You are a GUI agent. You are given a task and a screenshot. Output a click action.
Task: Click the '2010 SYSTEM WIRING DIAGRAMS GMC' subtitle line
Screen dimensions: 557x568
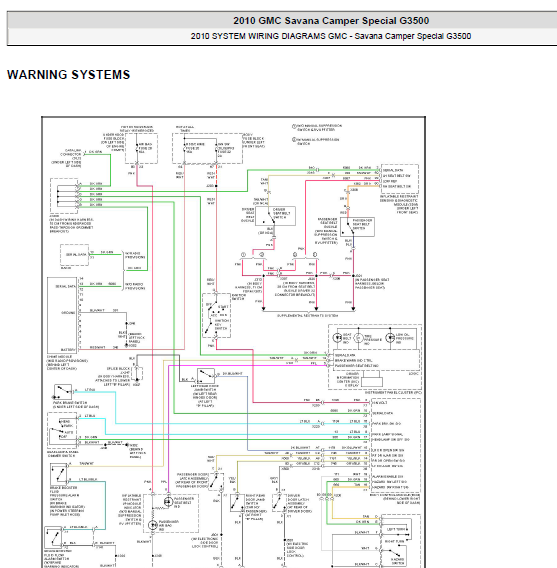click(x=331, y=36)
